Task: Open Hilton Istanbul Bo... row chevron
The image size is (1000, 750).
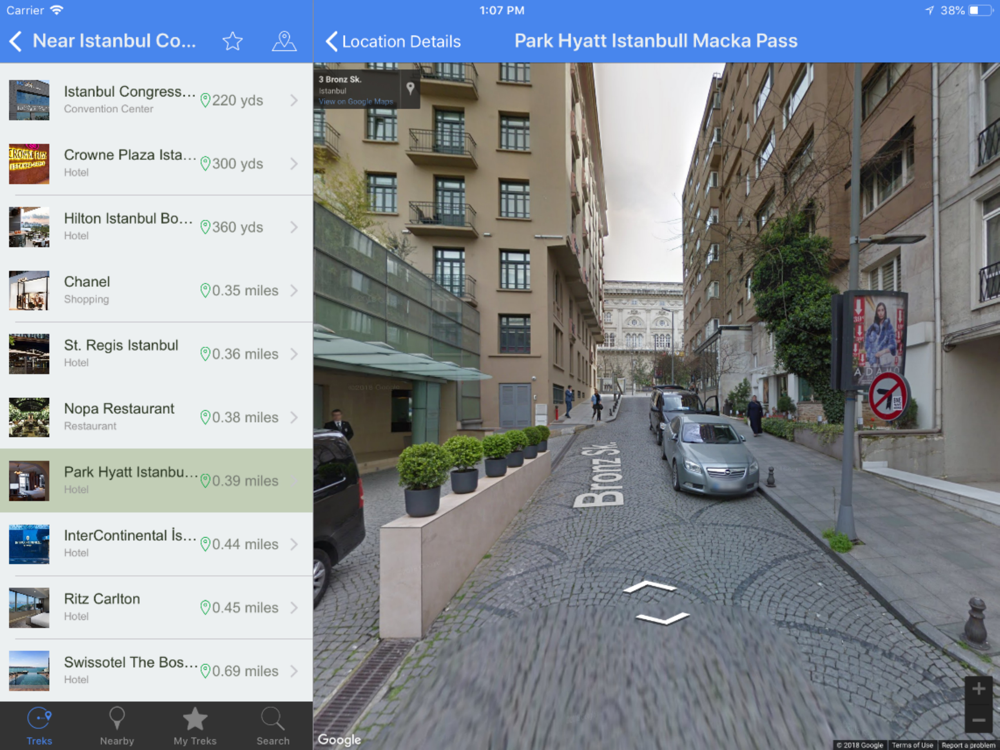Action: coord(294,227)
